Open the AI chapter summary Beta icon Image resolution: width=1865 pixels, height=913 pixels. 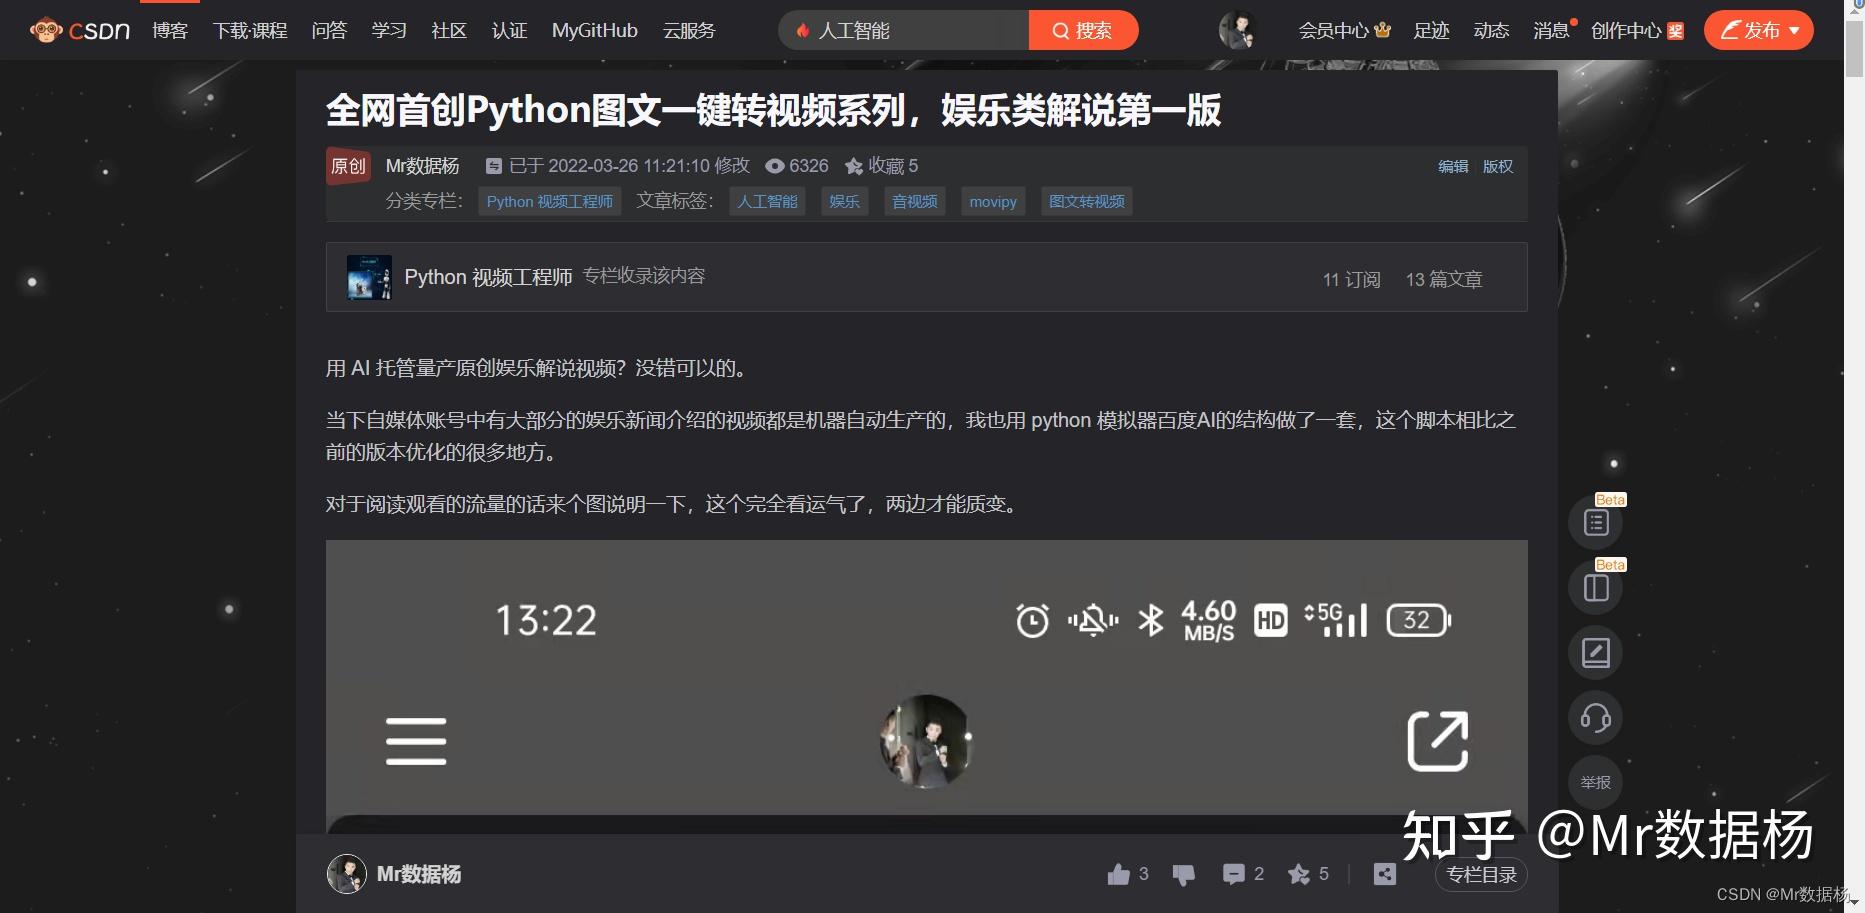click(1595, 522)
